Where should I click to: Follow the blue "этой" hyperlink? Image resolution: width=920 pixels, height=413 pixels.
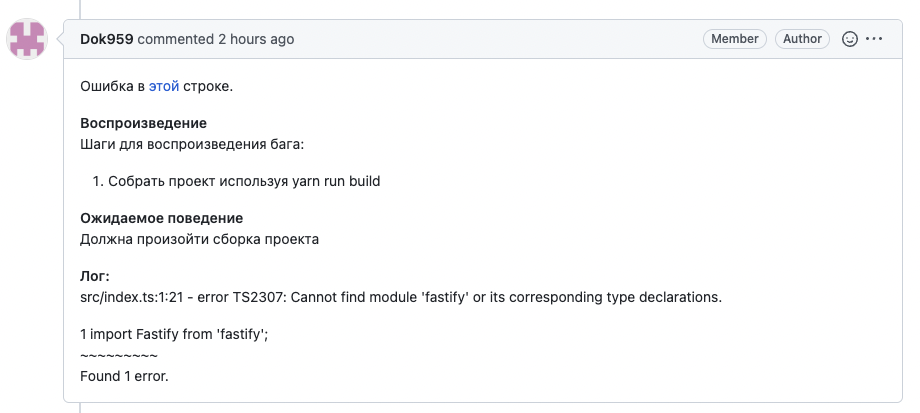(x=164, y=87)
